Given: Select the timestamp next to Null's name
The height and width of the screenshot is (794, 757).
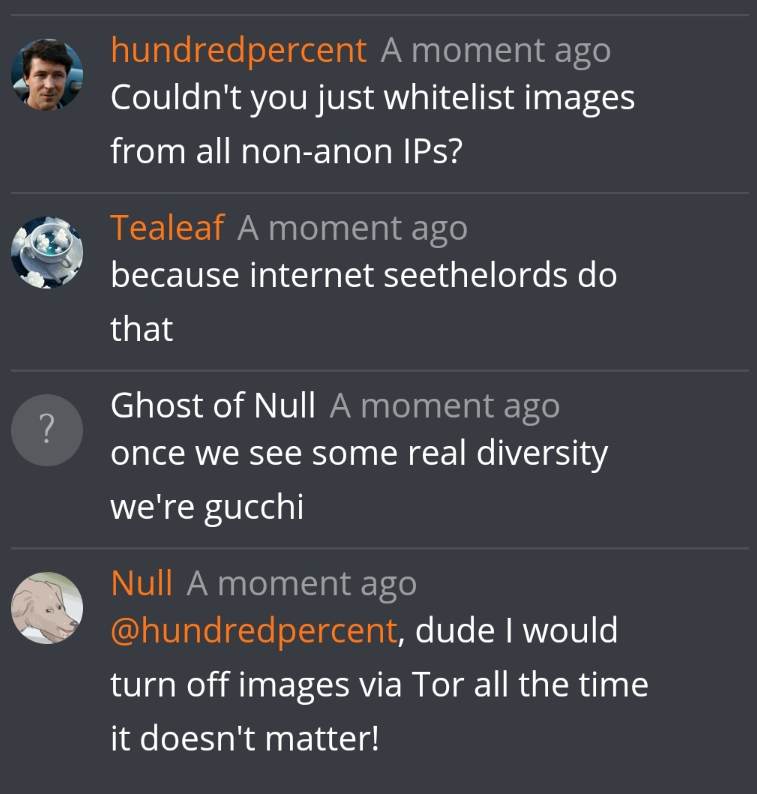Looking at the screenshot, I should pos(301,584).
